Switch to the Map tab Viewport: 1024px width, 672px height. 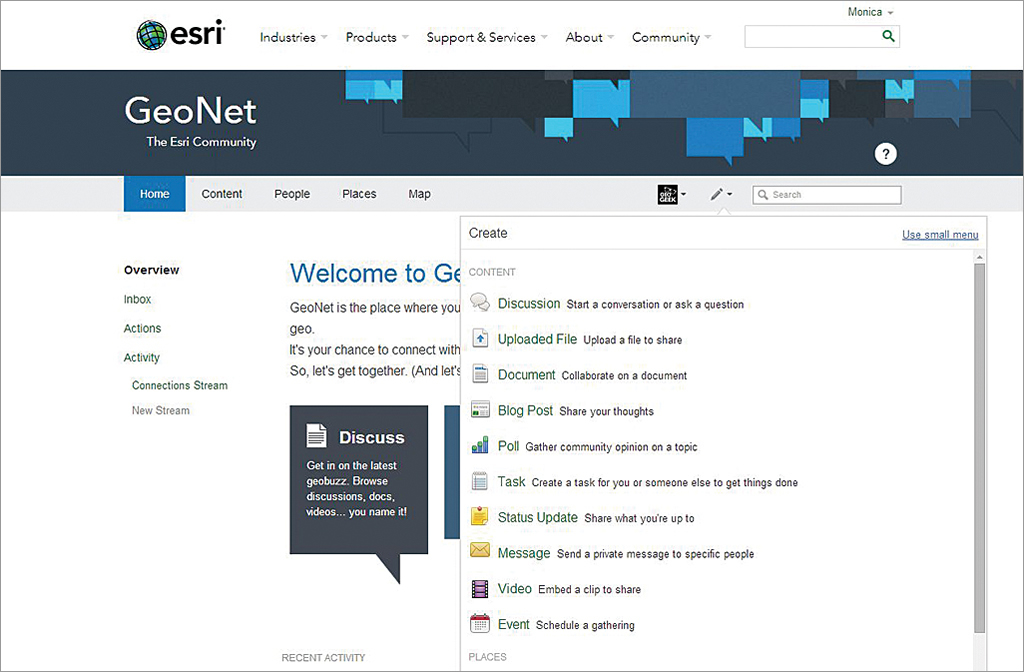[419, 194]
